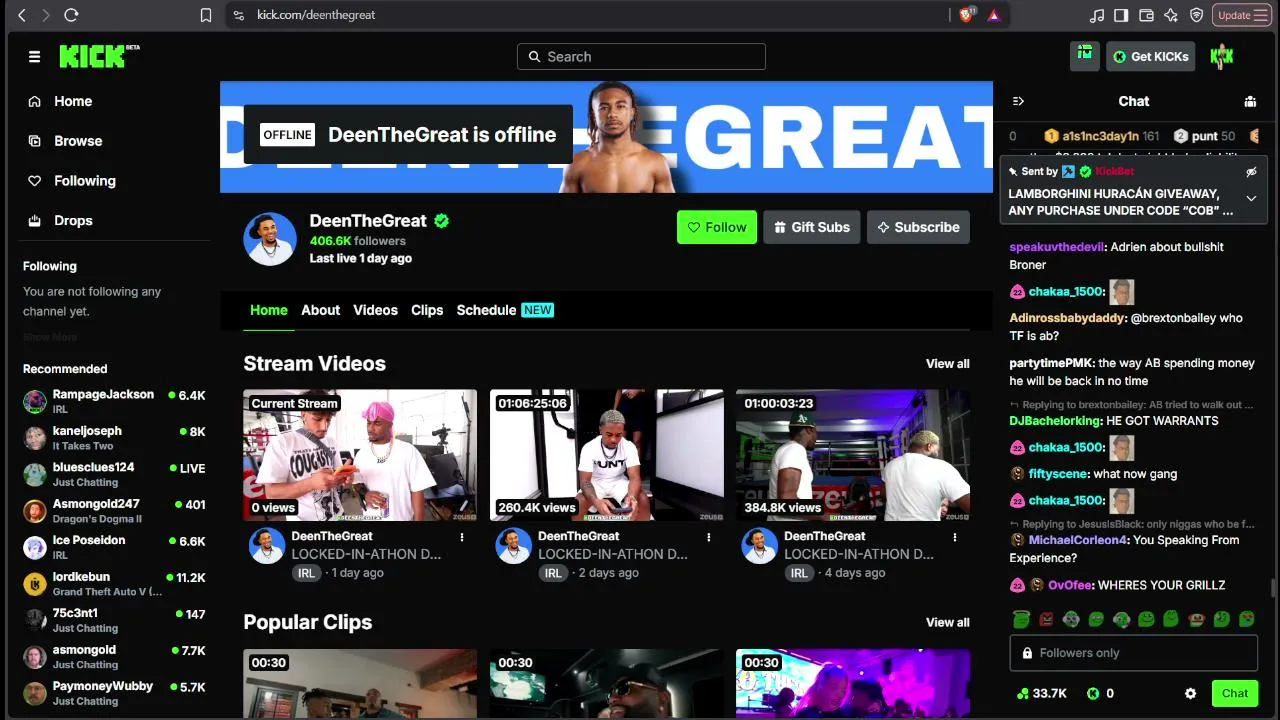Viewport: 1280px width, 720px height.
Task: Bookmark this page icon
Action: (x=206, y=15)
